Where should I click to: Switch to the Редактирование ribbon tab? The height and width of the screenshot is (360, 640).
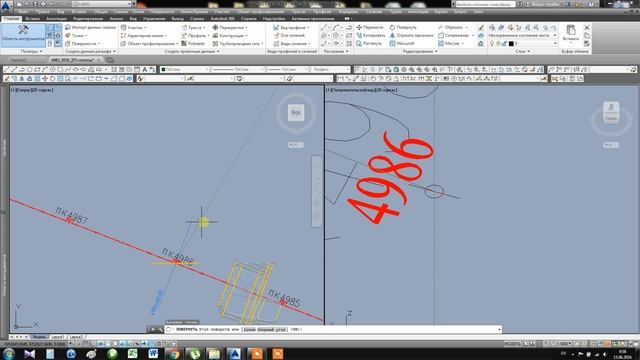88,19
